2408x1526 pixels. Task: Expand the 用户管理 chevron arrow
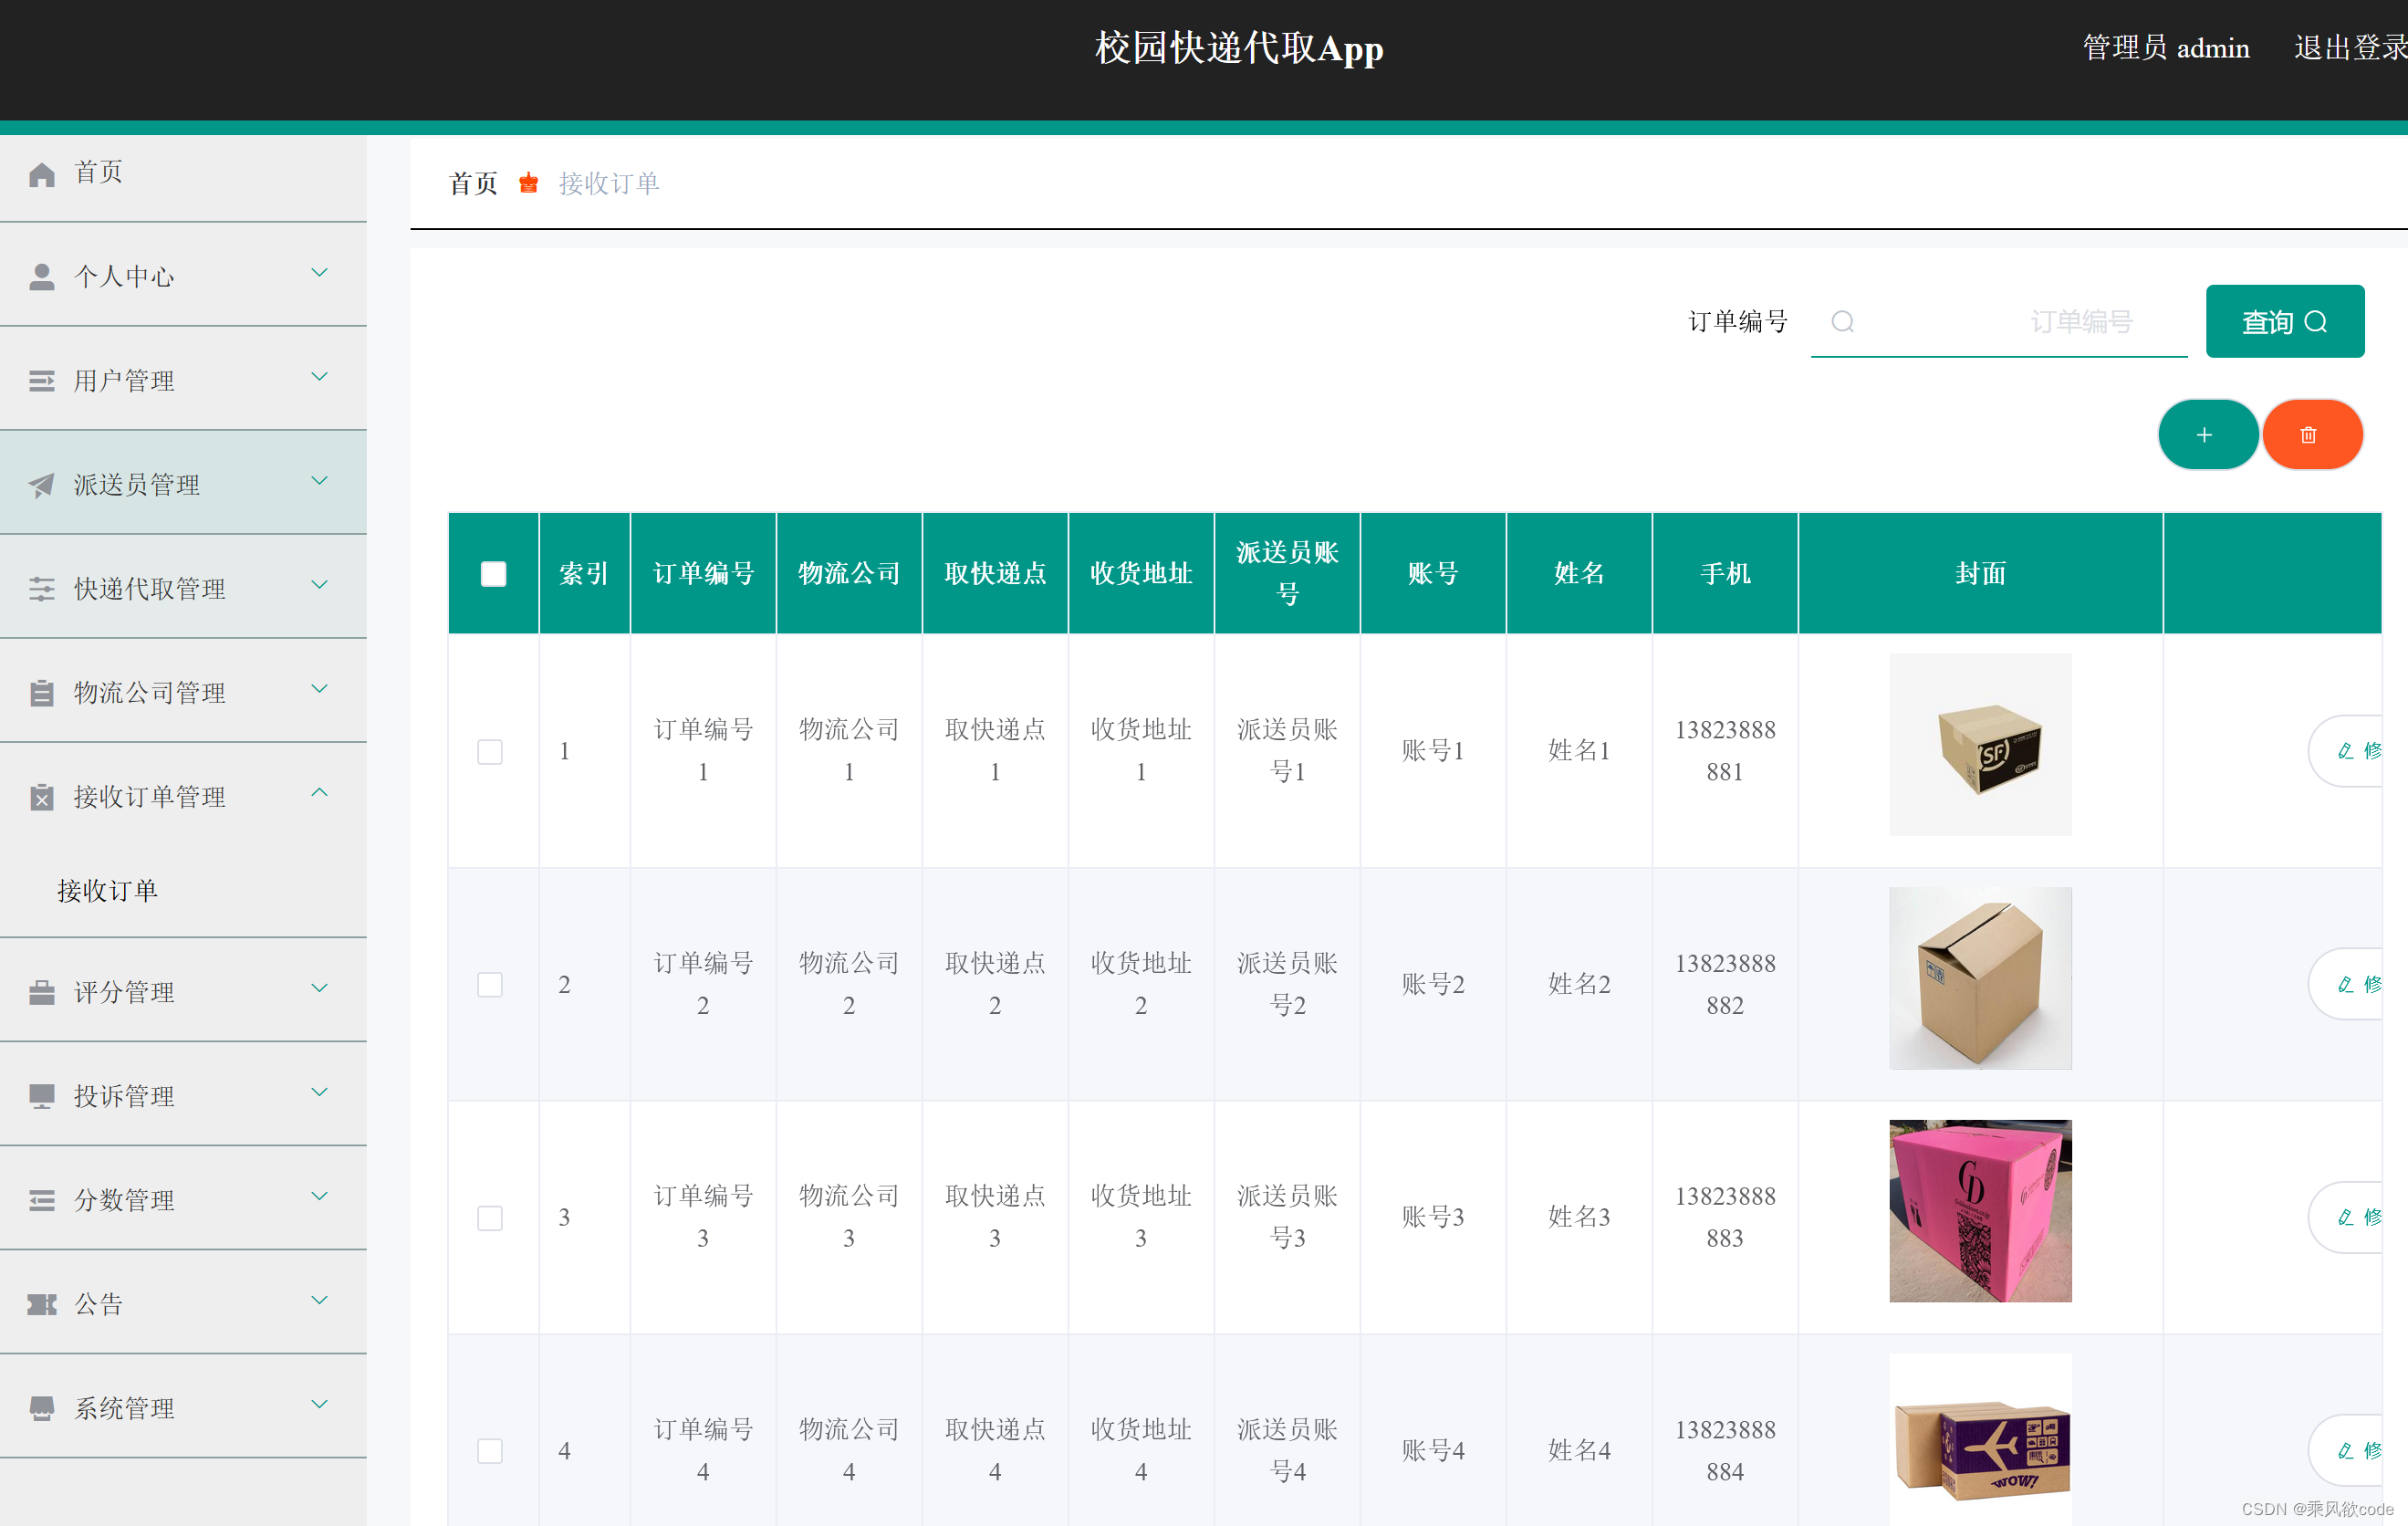point(319,377)
